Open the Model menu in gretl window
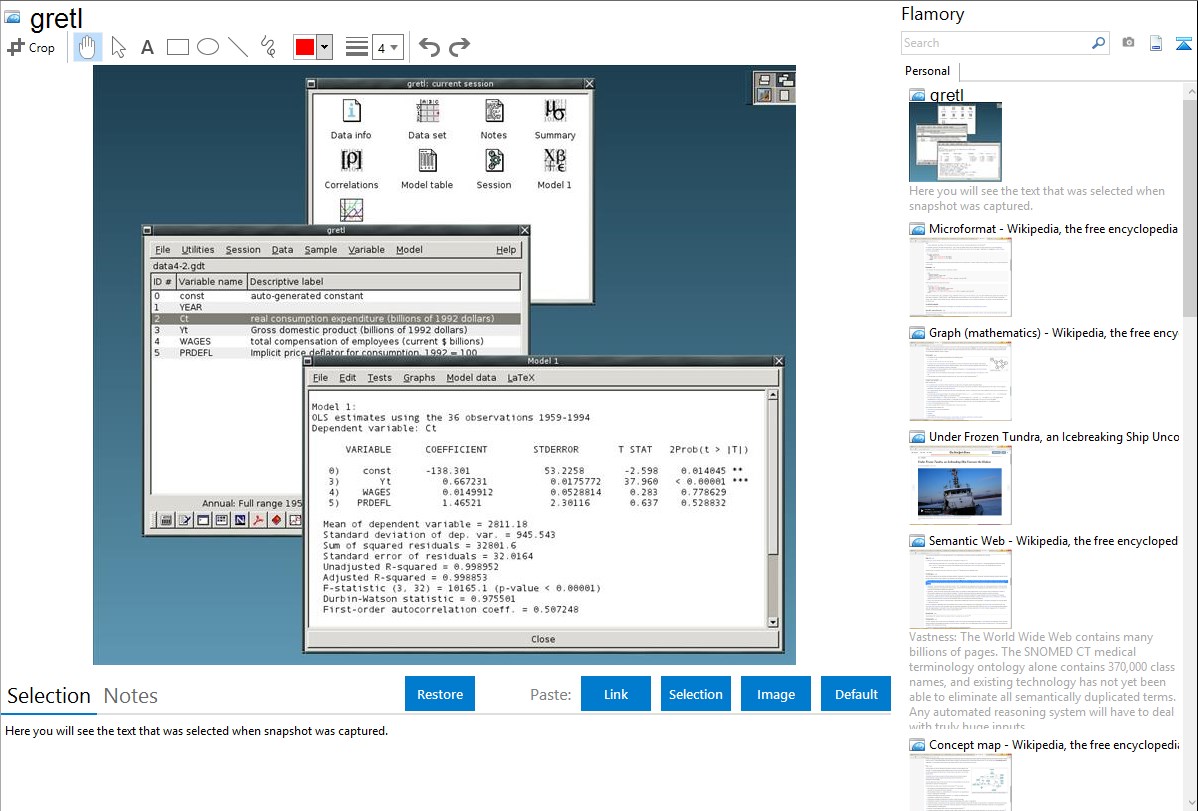This screenshot has width=1198, height=811. pyautogui.click(x=410, y=250)
